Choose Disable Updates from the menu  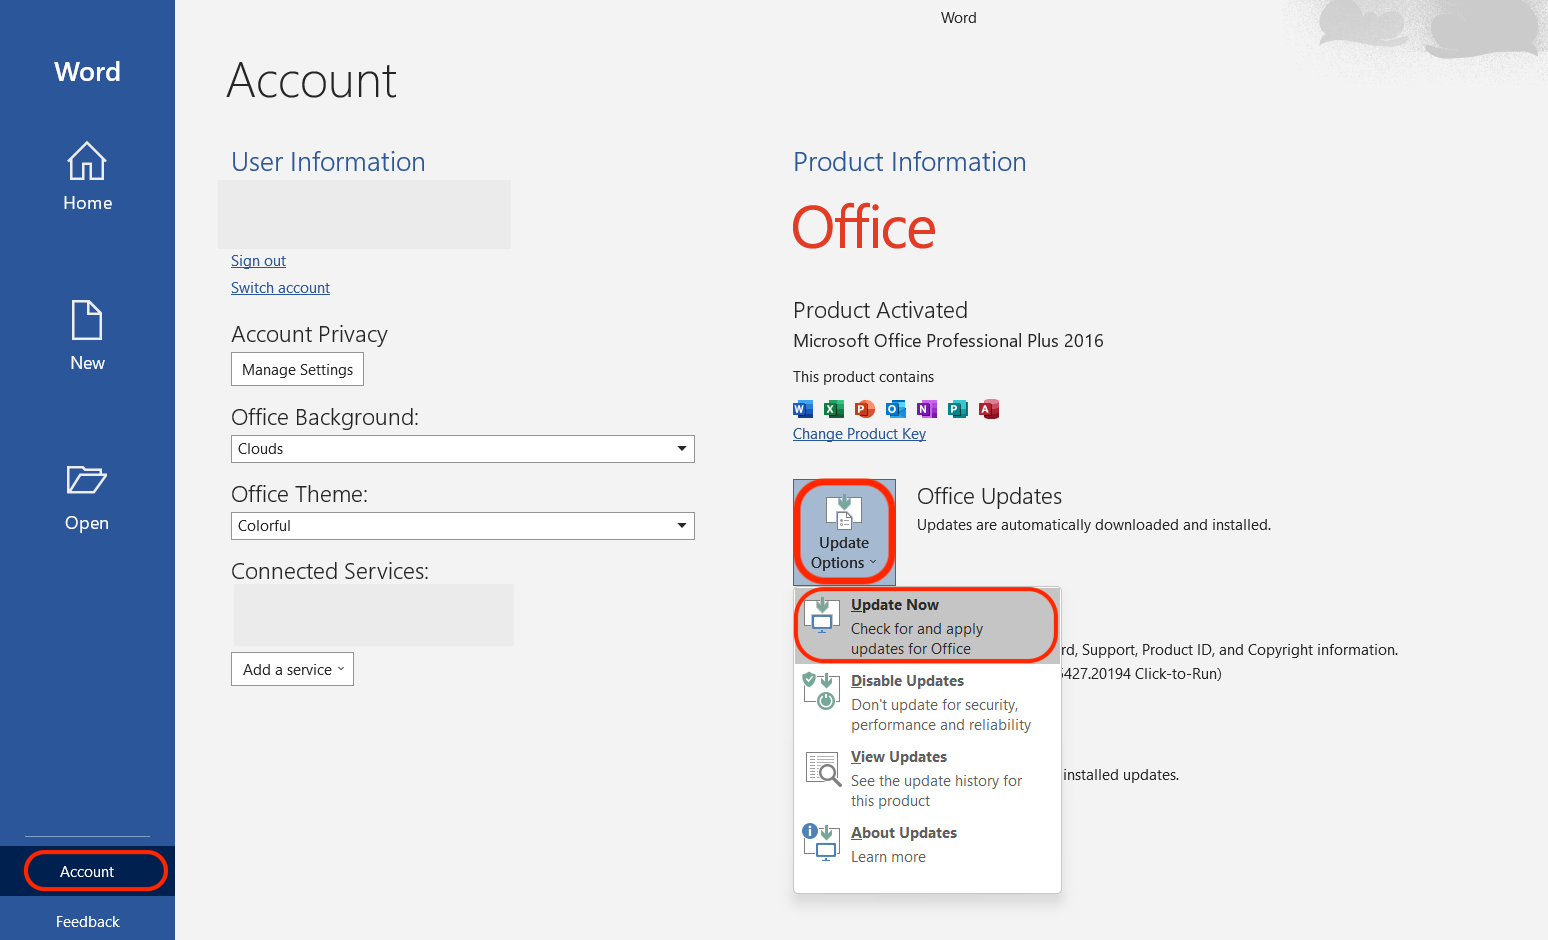point(927,702)
